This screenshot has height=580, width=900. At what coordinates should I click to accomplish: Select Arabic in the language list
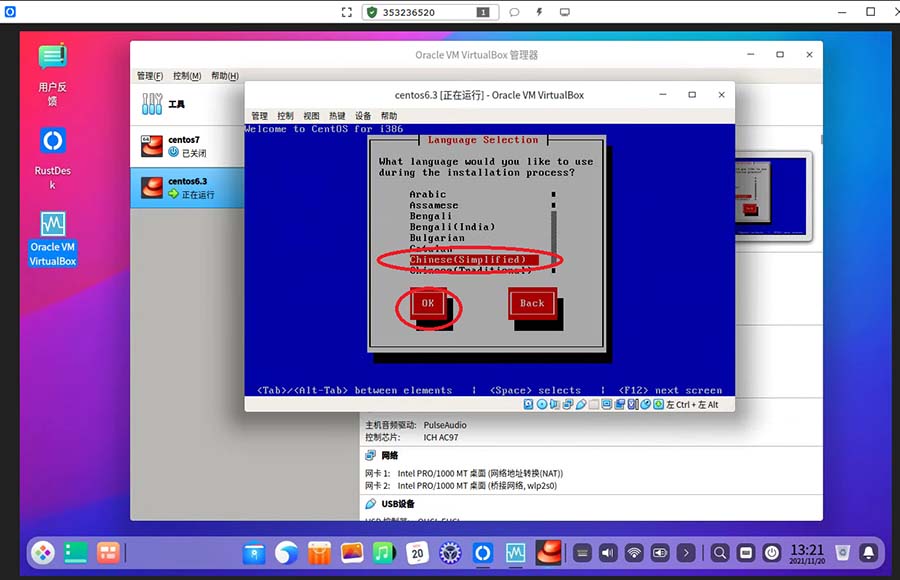pyautogui.click(x=428, y=194)
